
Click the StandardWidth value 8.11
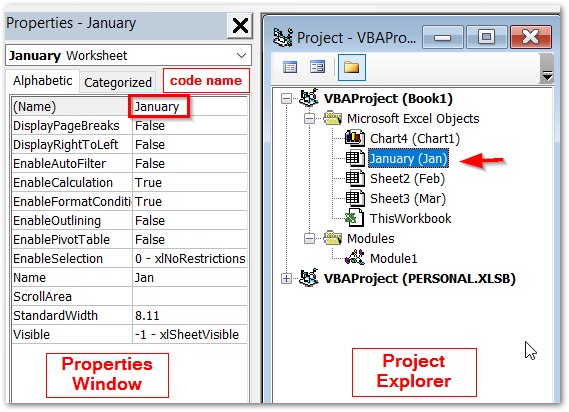click(x=190, y=315)
